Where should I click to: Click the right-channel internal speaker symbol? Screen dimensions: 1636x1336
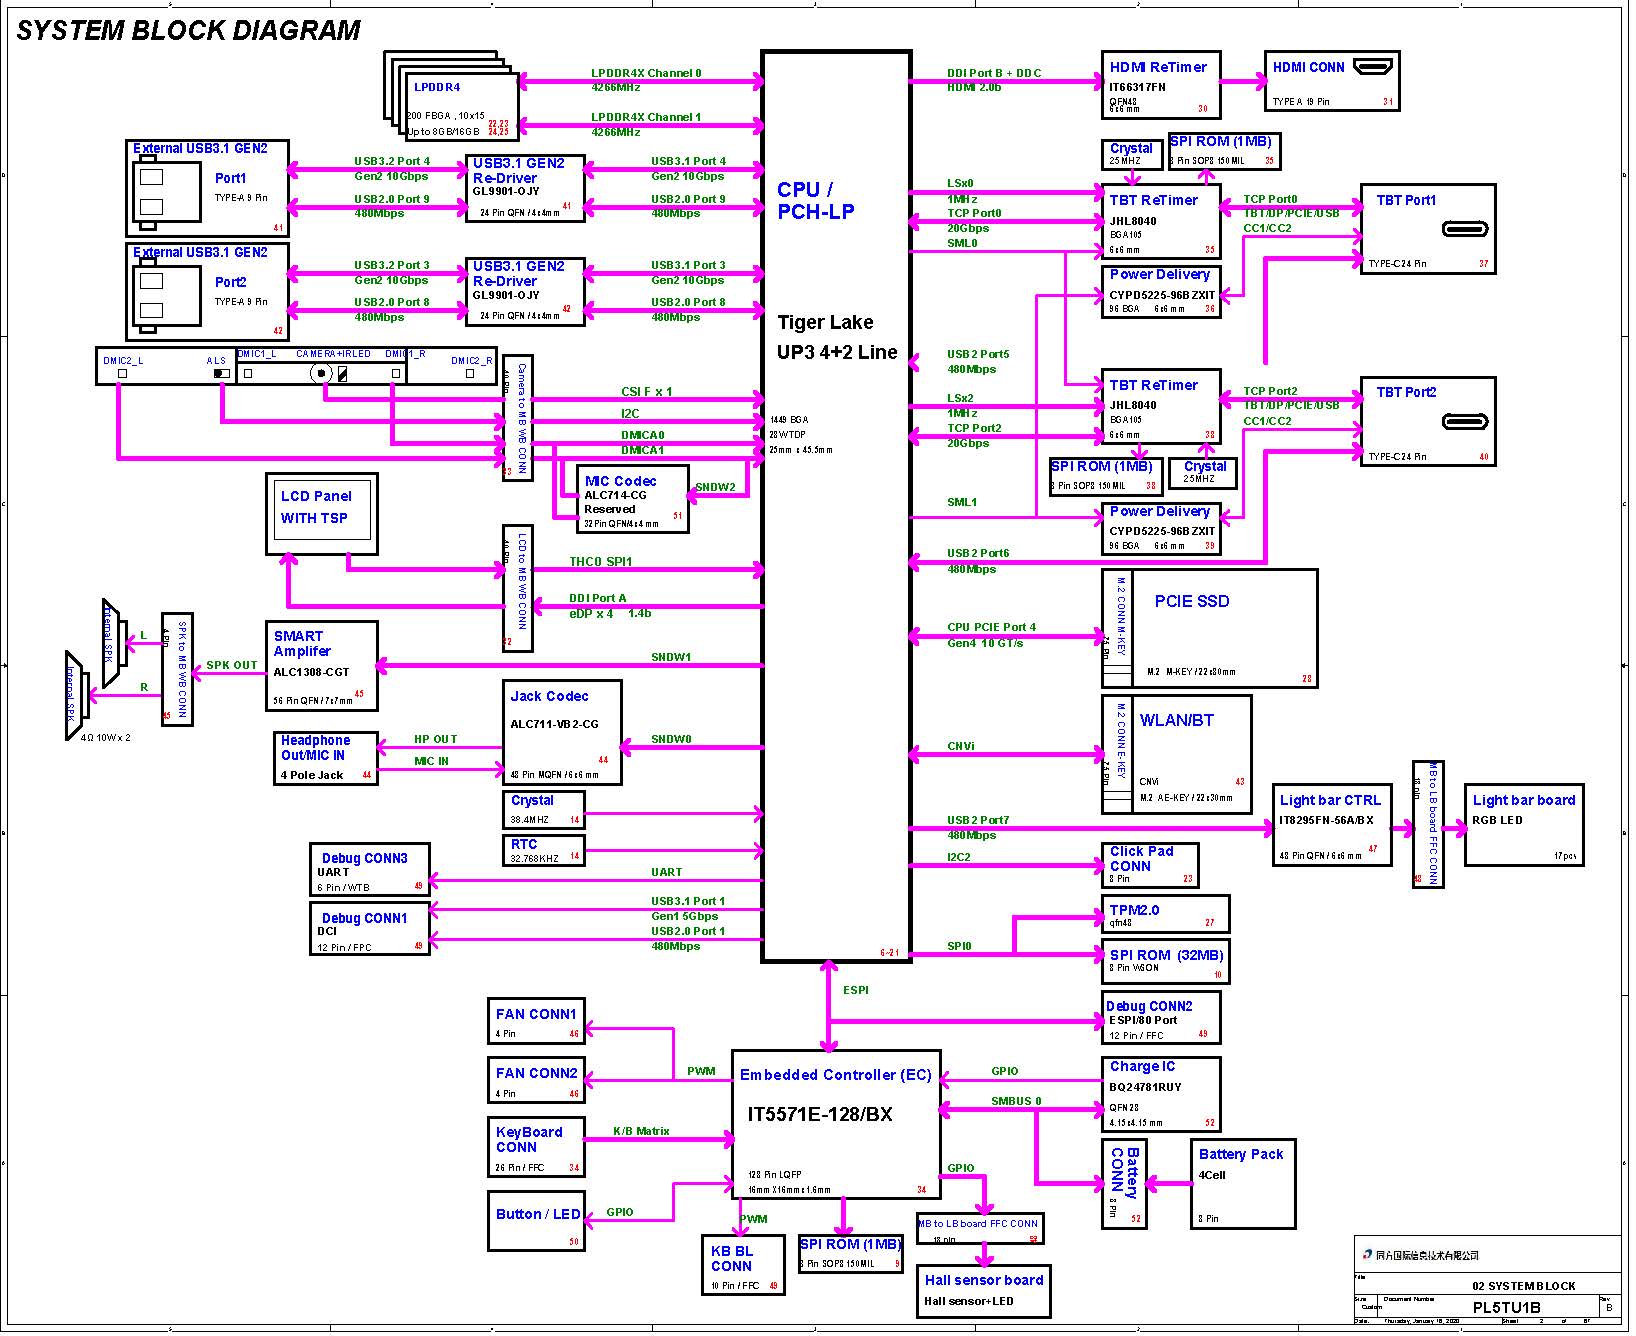tap(78, 695)
